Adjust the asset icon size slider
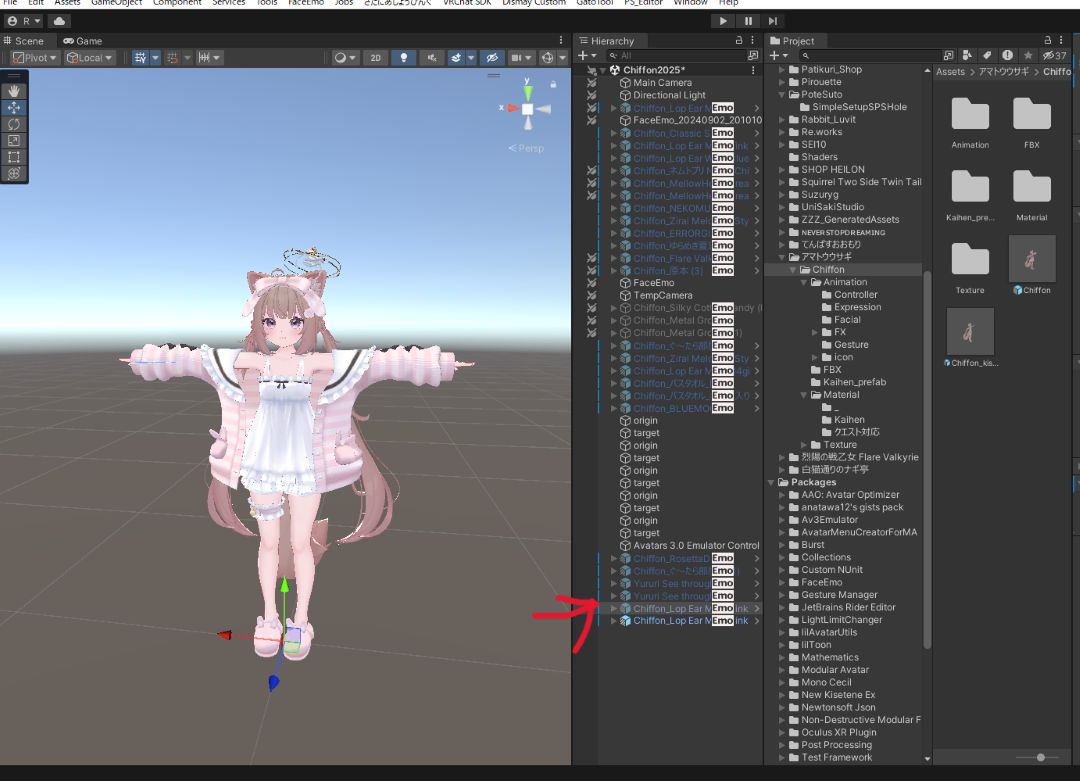Image resolution: width=1080 pixels, height=781 pixels. (1041, 758)
